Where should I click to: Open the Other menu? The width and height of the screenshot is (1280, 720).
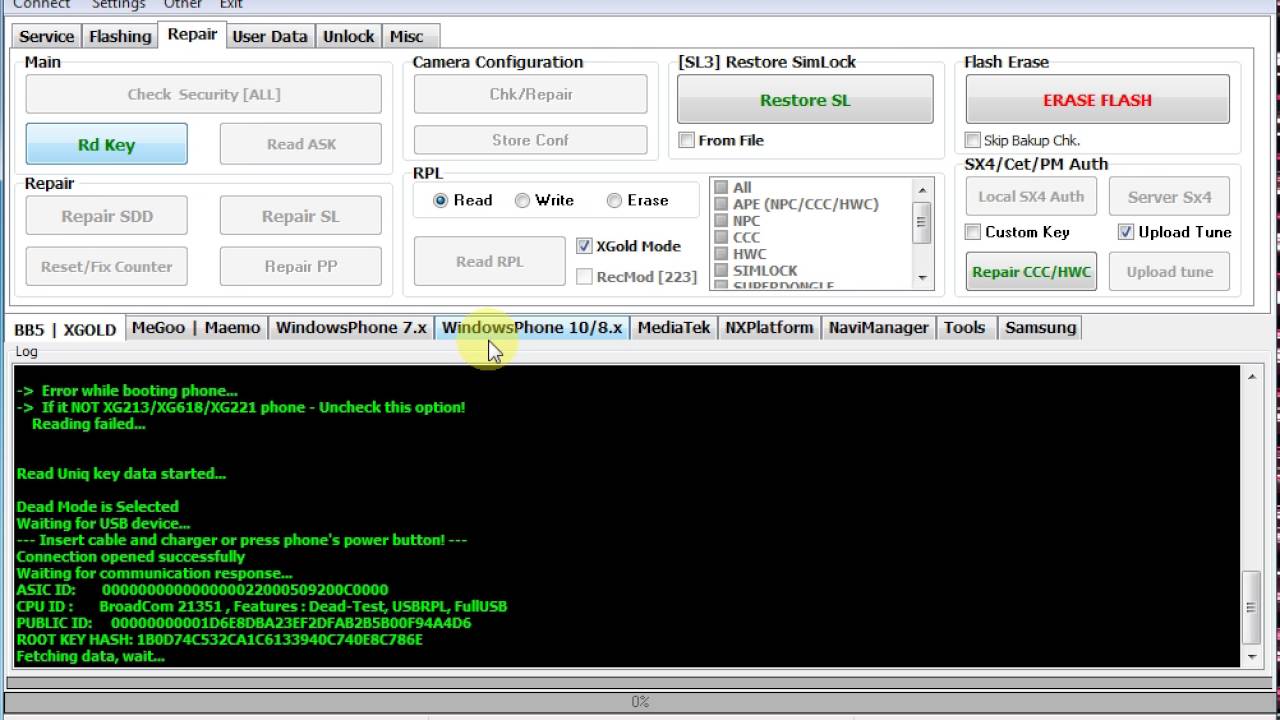click(x=183, y=4)
